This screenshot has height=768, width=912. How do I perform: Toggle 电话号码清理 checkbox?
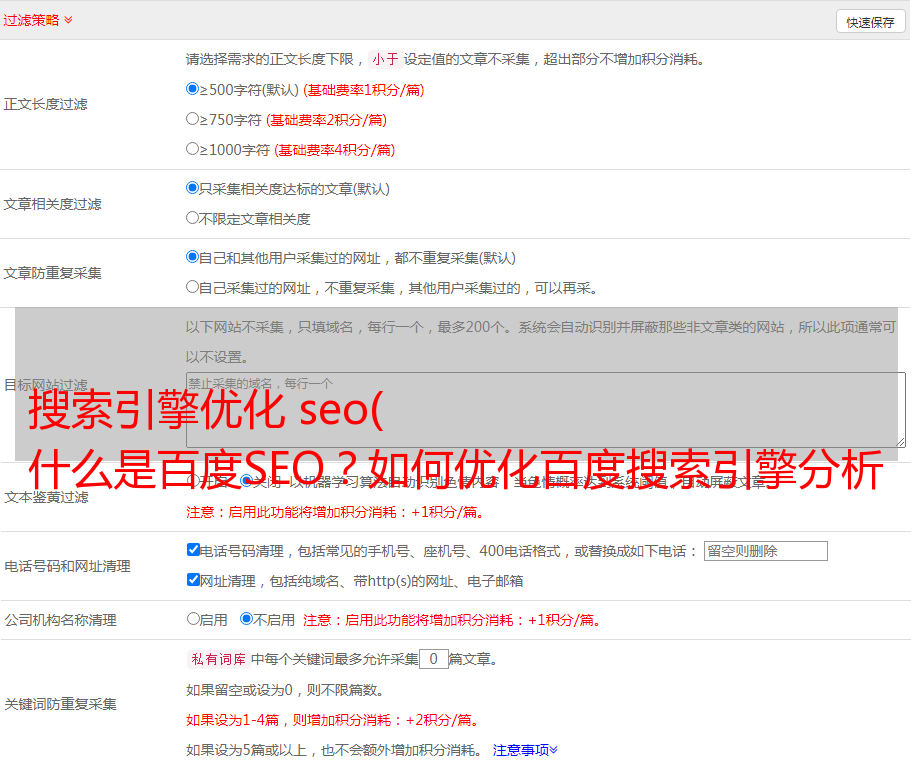193,550
